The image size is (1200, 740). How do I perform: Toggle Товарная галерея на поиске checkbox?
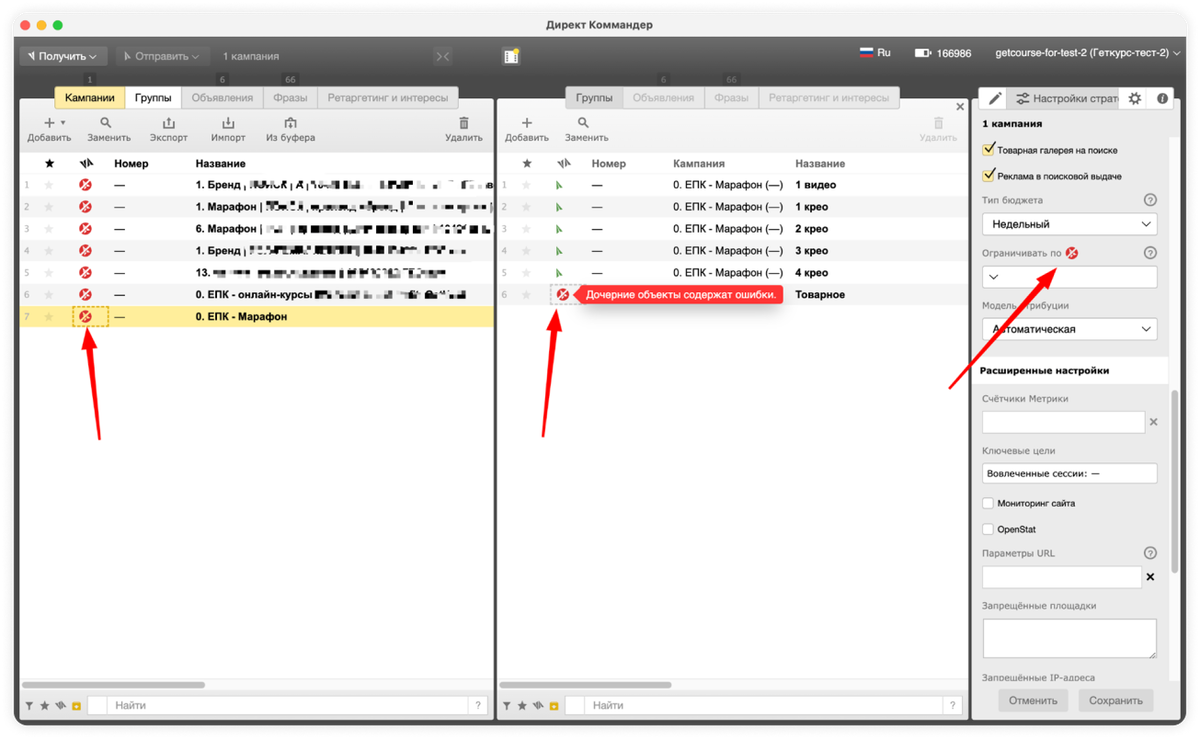click(x=988, y=149)
